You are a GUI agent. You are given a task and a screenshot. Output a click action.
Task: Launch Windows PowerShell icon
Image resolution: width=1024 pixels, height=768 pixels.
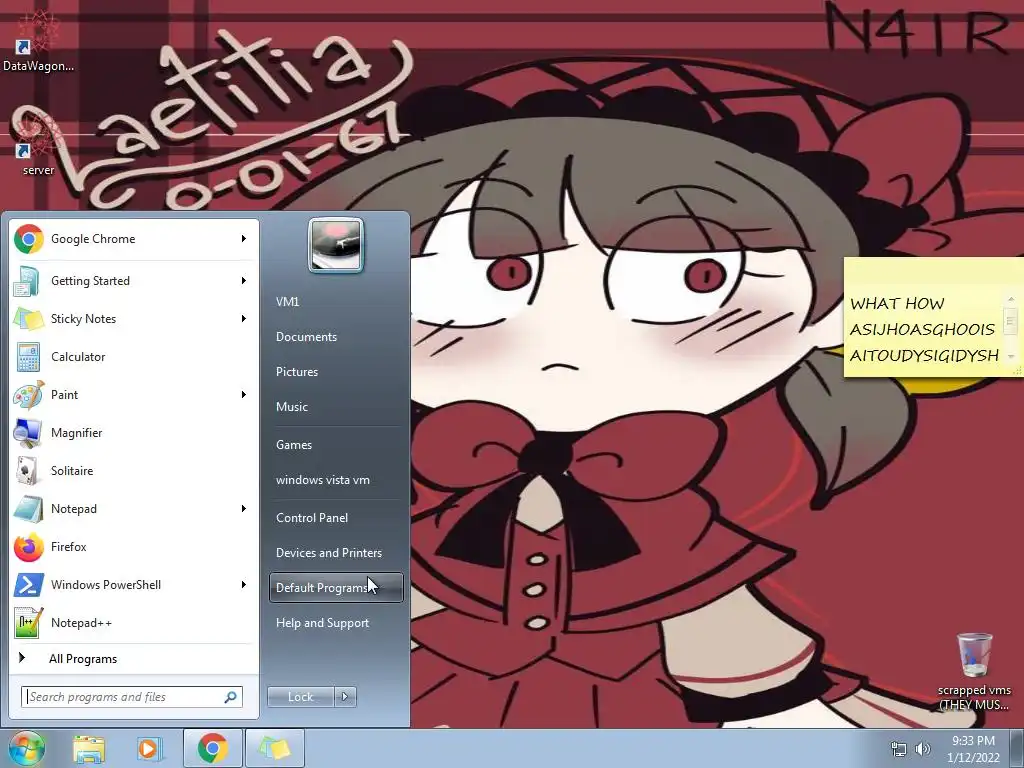coord(29,584)
